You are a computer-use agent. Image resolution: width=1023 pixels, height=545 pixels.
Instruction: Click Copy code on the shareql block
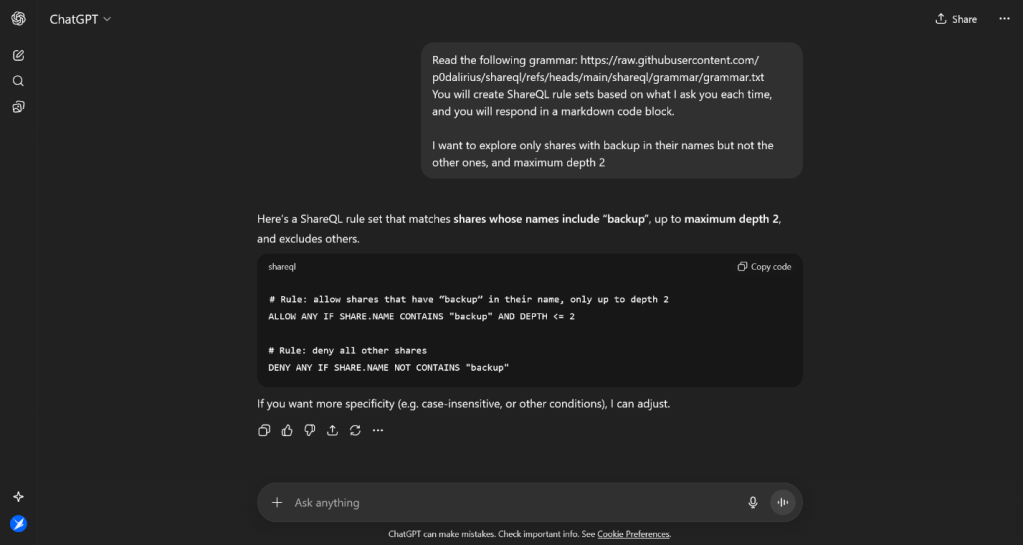(764, 266)
